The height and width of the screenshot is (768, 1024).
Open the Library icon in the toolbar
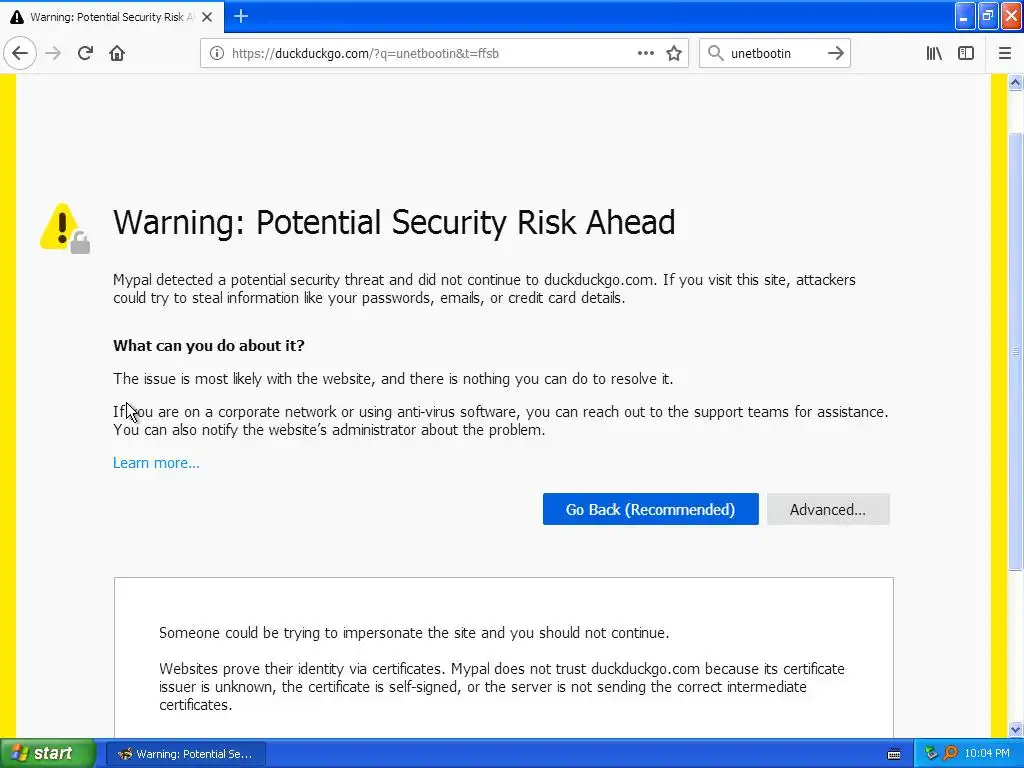pyautogui.click(x=934, y=53)
